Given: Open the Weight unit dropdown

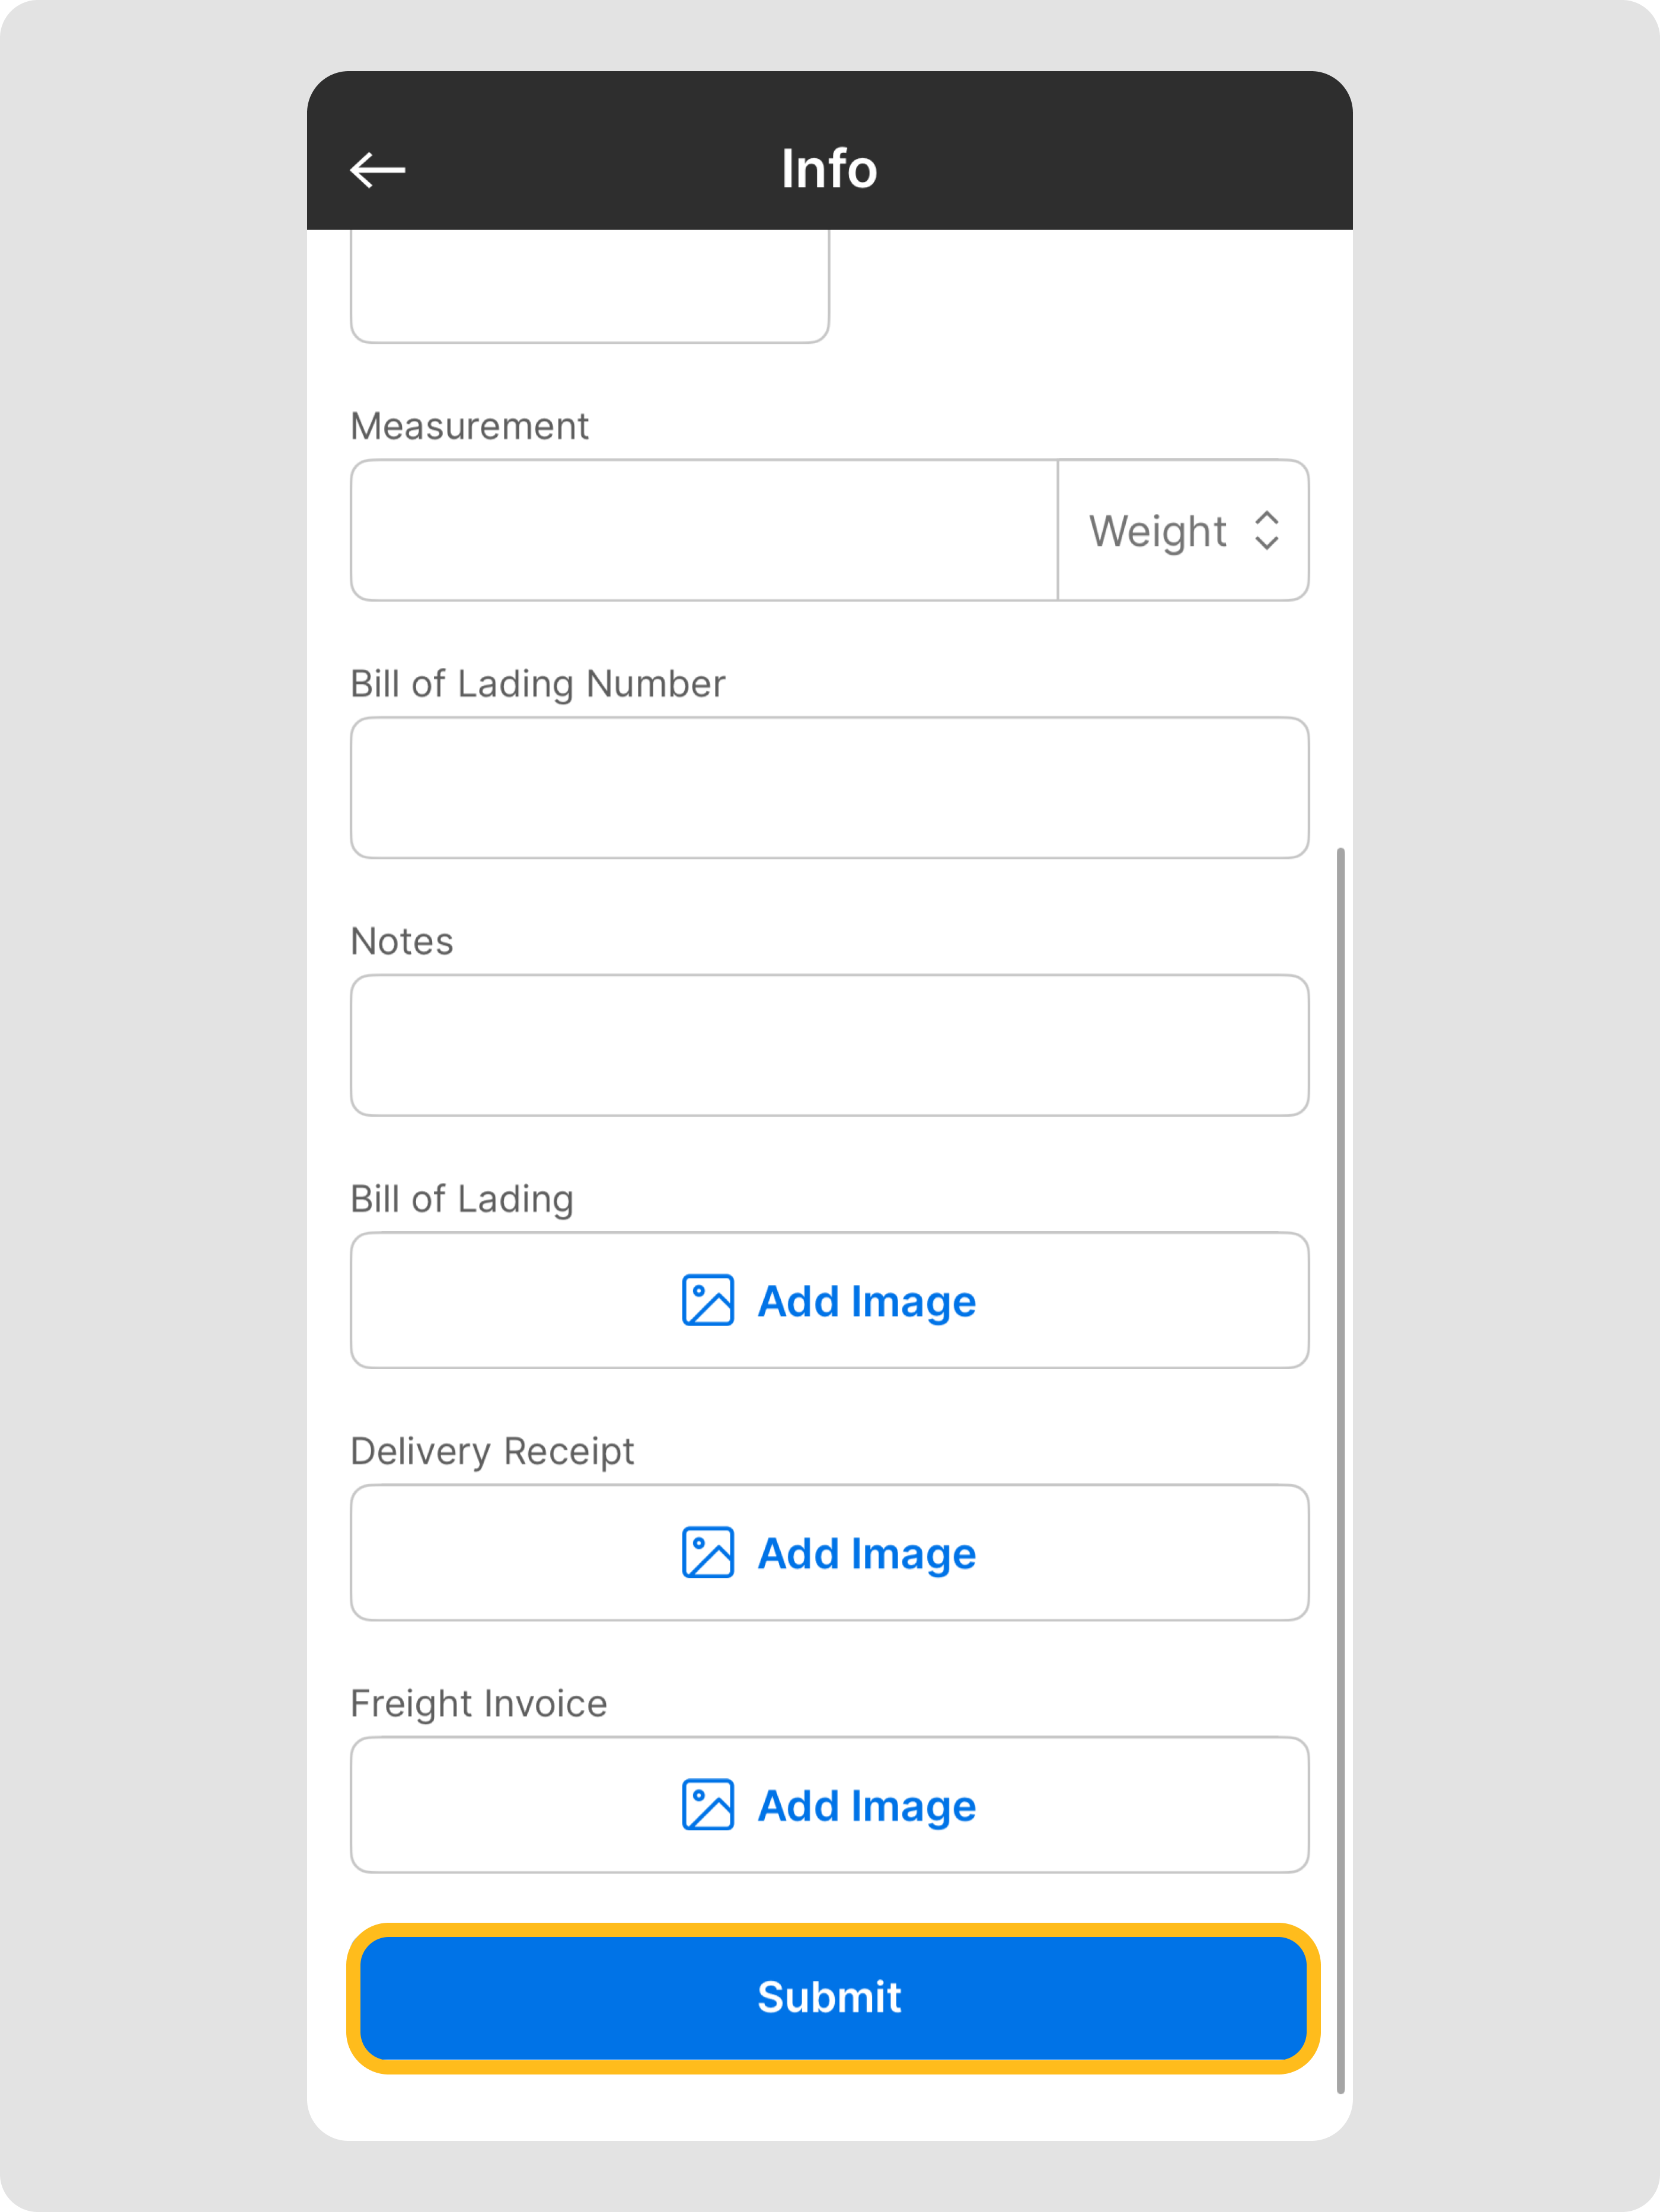Looking at the screenshot, I should click(1183, 531).
